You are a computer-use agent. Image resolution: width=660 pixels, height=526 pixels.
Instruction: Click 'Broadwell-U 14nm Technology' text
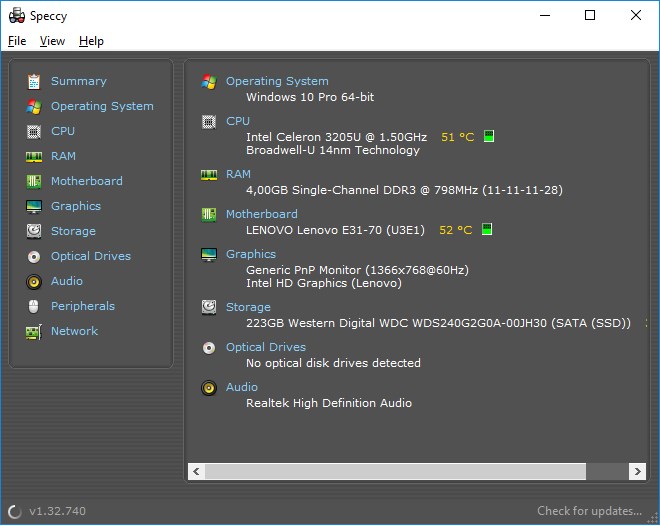click(333, 150)
